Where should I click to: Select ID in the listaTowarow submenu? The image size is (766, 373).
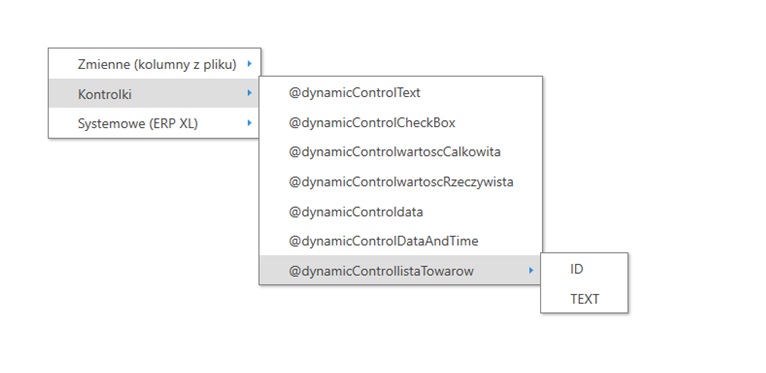pyautogui.click(x=584, y=269)
